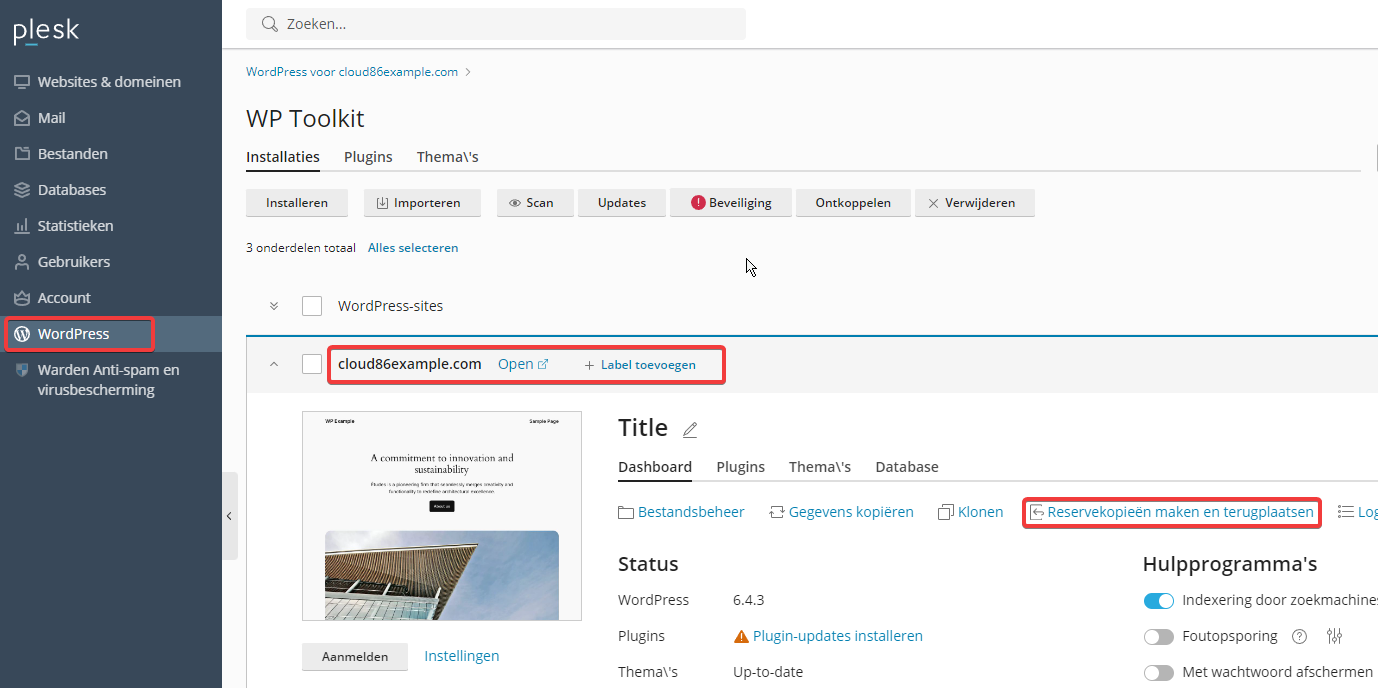
Task: Open the site's Thema's tab
Action: click(820, 467)
